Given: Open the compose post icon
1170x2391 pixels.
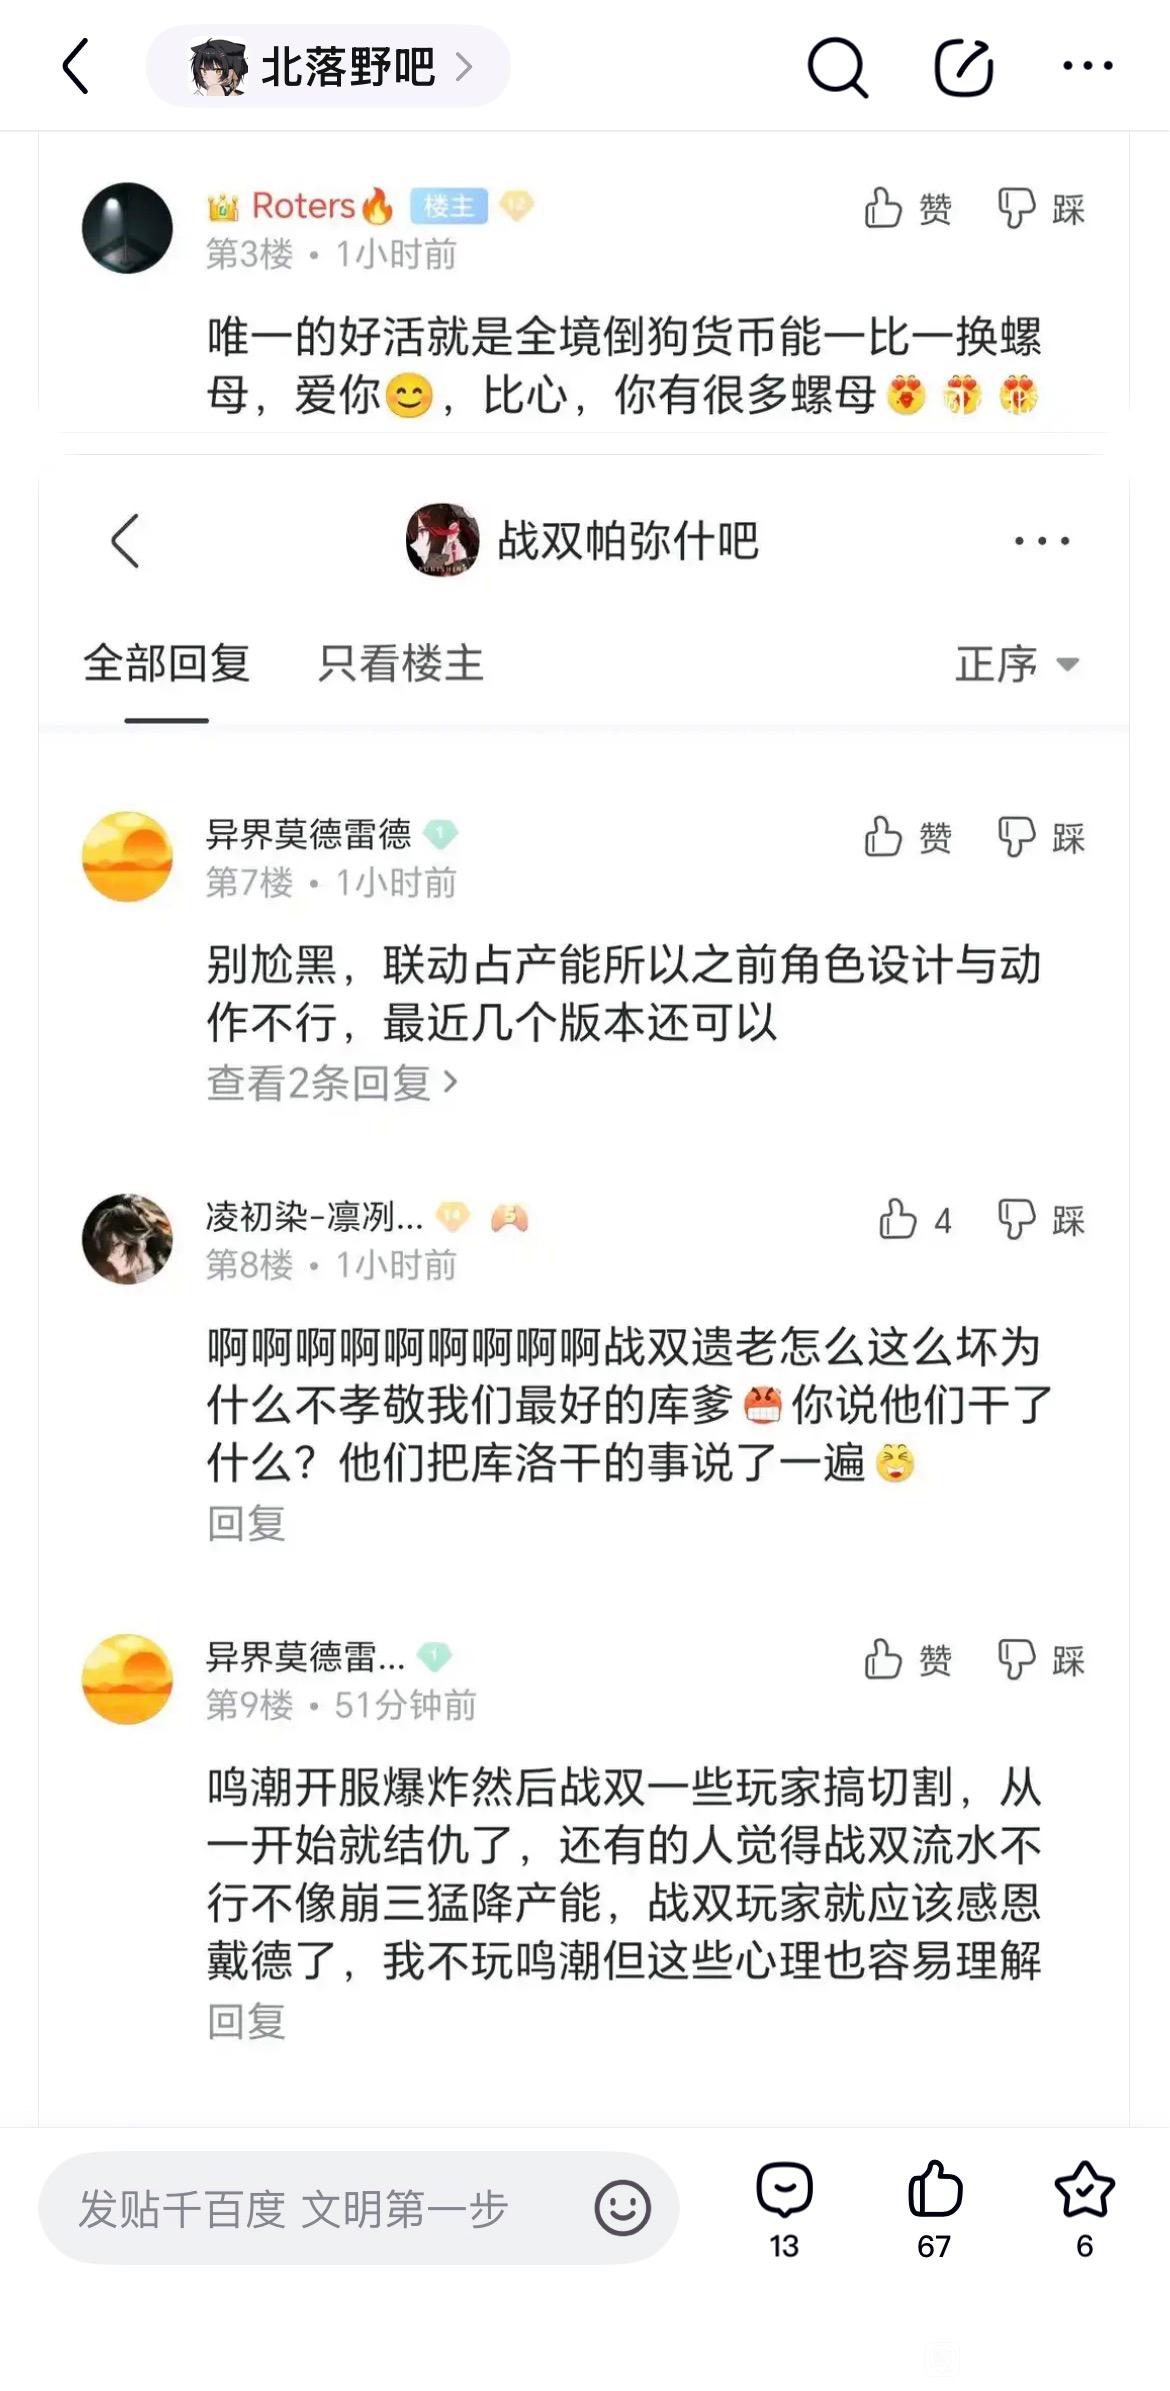Looking at the screenshot, I should pos(963,67).
